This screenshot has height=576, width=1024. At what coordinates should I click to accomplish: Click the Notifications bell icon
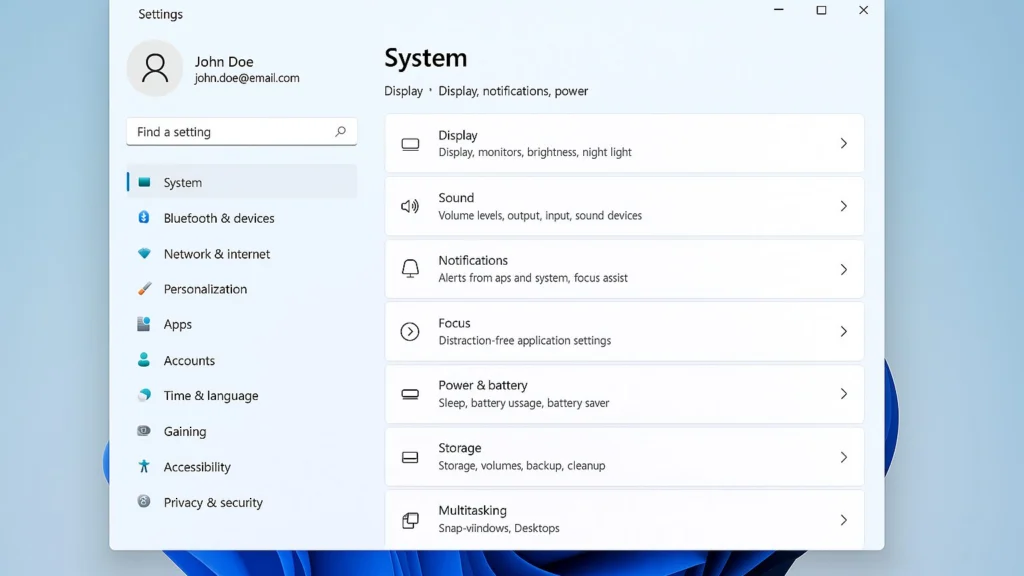tap(410, 269)
